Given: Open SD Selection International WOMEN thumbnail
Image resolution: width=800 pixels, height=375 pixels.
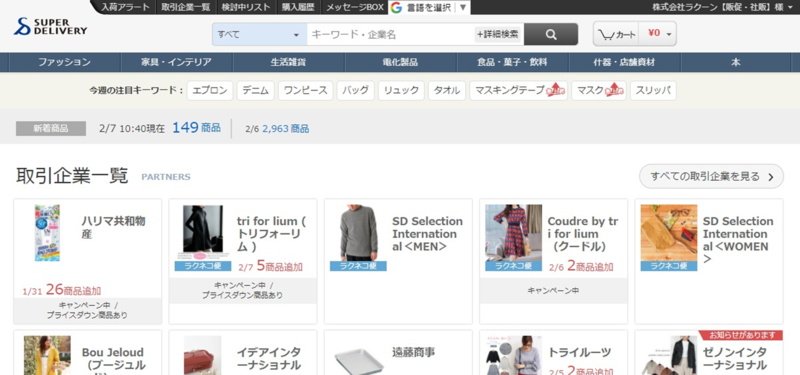Looking at the screenshot, I should [x=669, y=233].
